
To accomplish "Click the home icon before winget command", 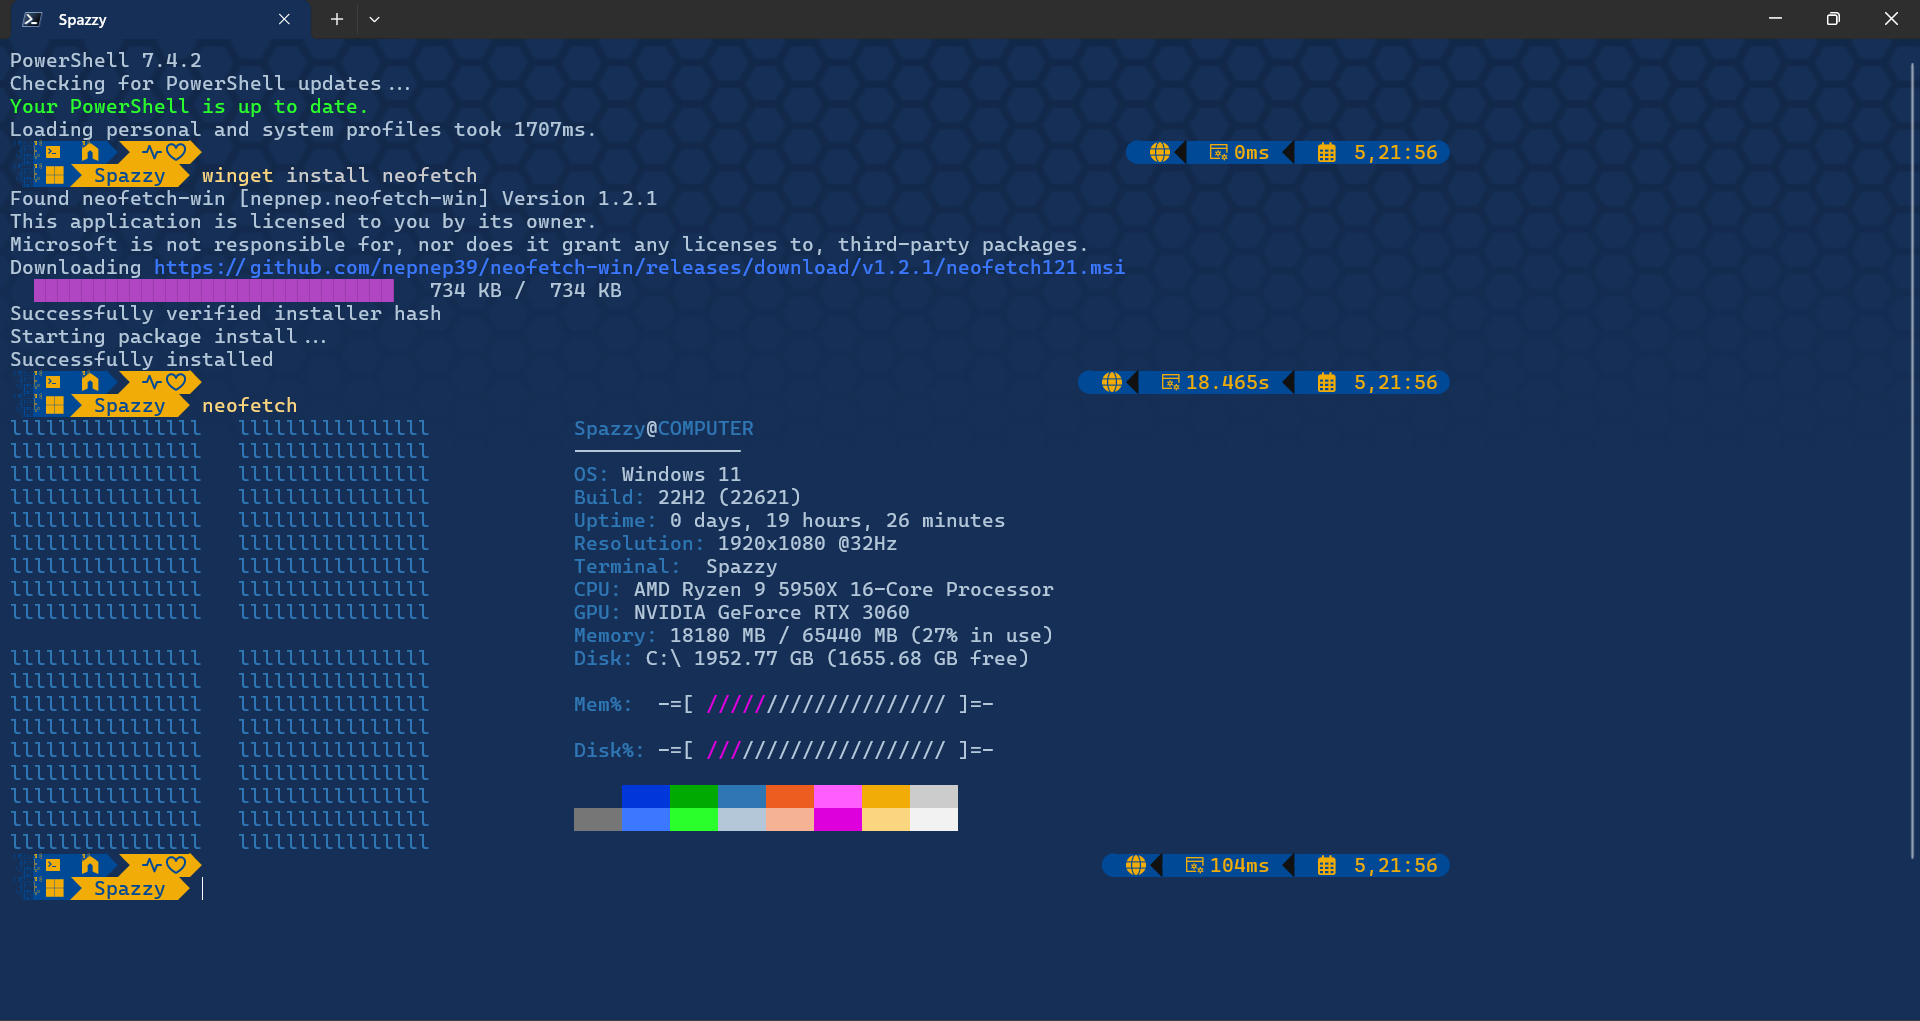I will tap(90, 152).
